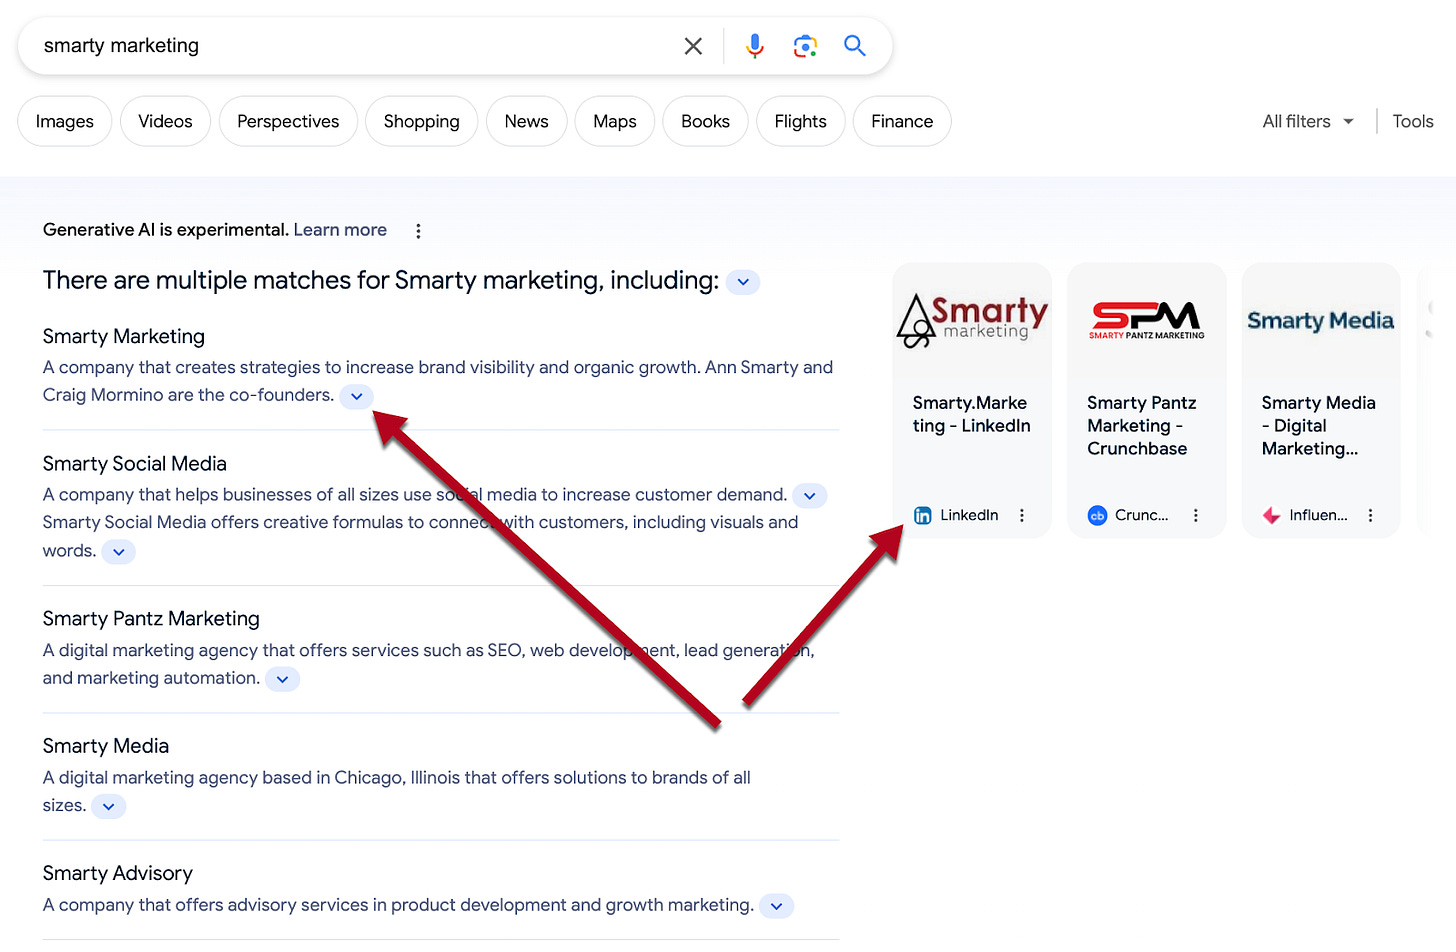Click the Smarty Advisory result heading
The height and width of the screenshot is (952, 1456).
coord(118,874)
